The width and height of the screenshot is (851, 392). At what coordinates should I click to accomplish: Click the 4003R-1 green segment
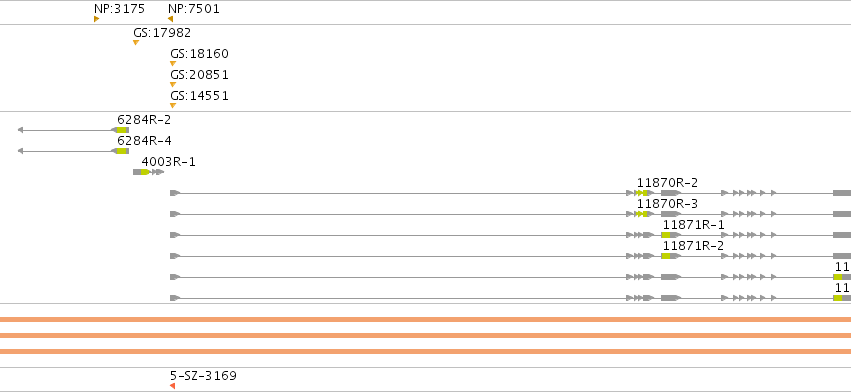pos(145,172)
